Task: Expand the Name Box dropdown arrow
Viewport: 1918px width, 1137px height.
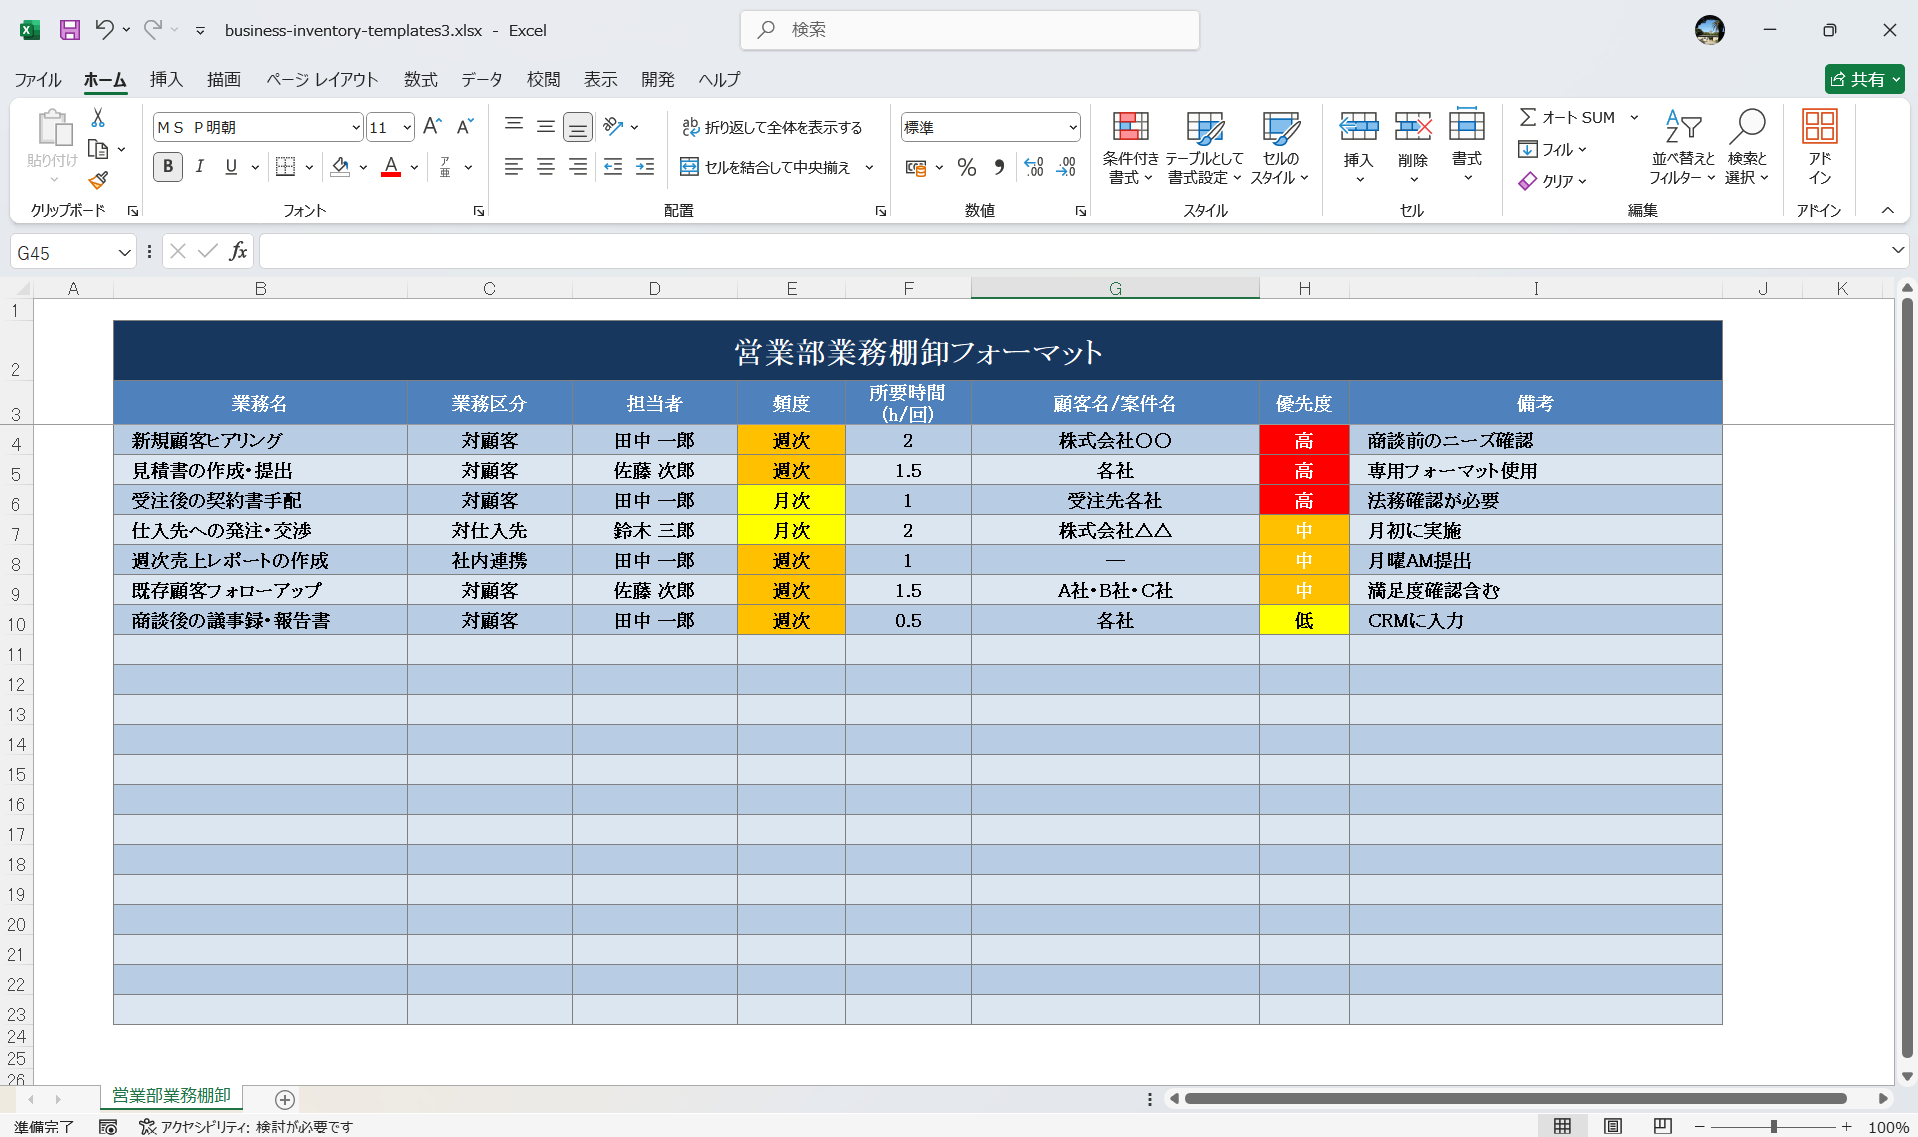Action: click(x=124, y=253)
